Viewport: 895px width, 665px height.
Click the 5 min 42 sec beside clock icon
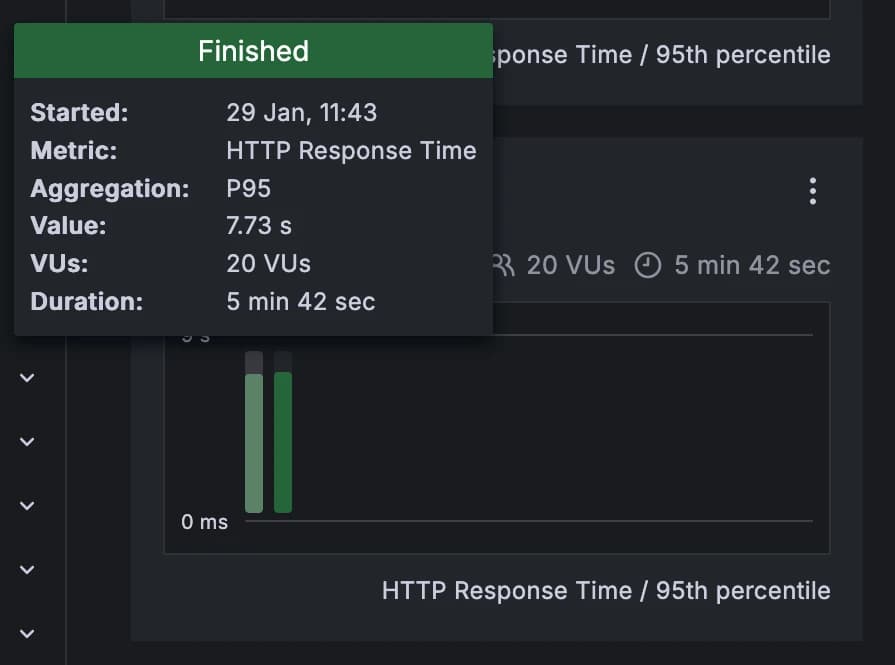(x=752, y=265)
